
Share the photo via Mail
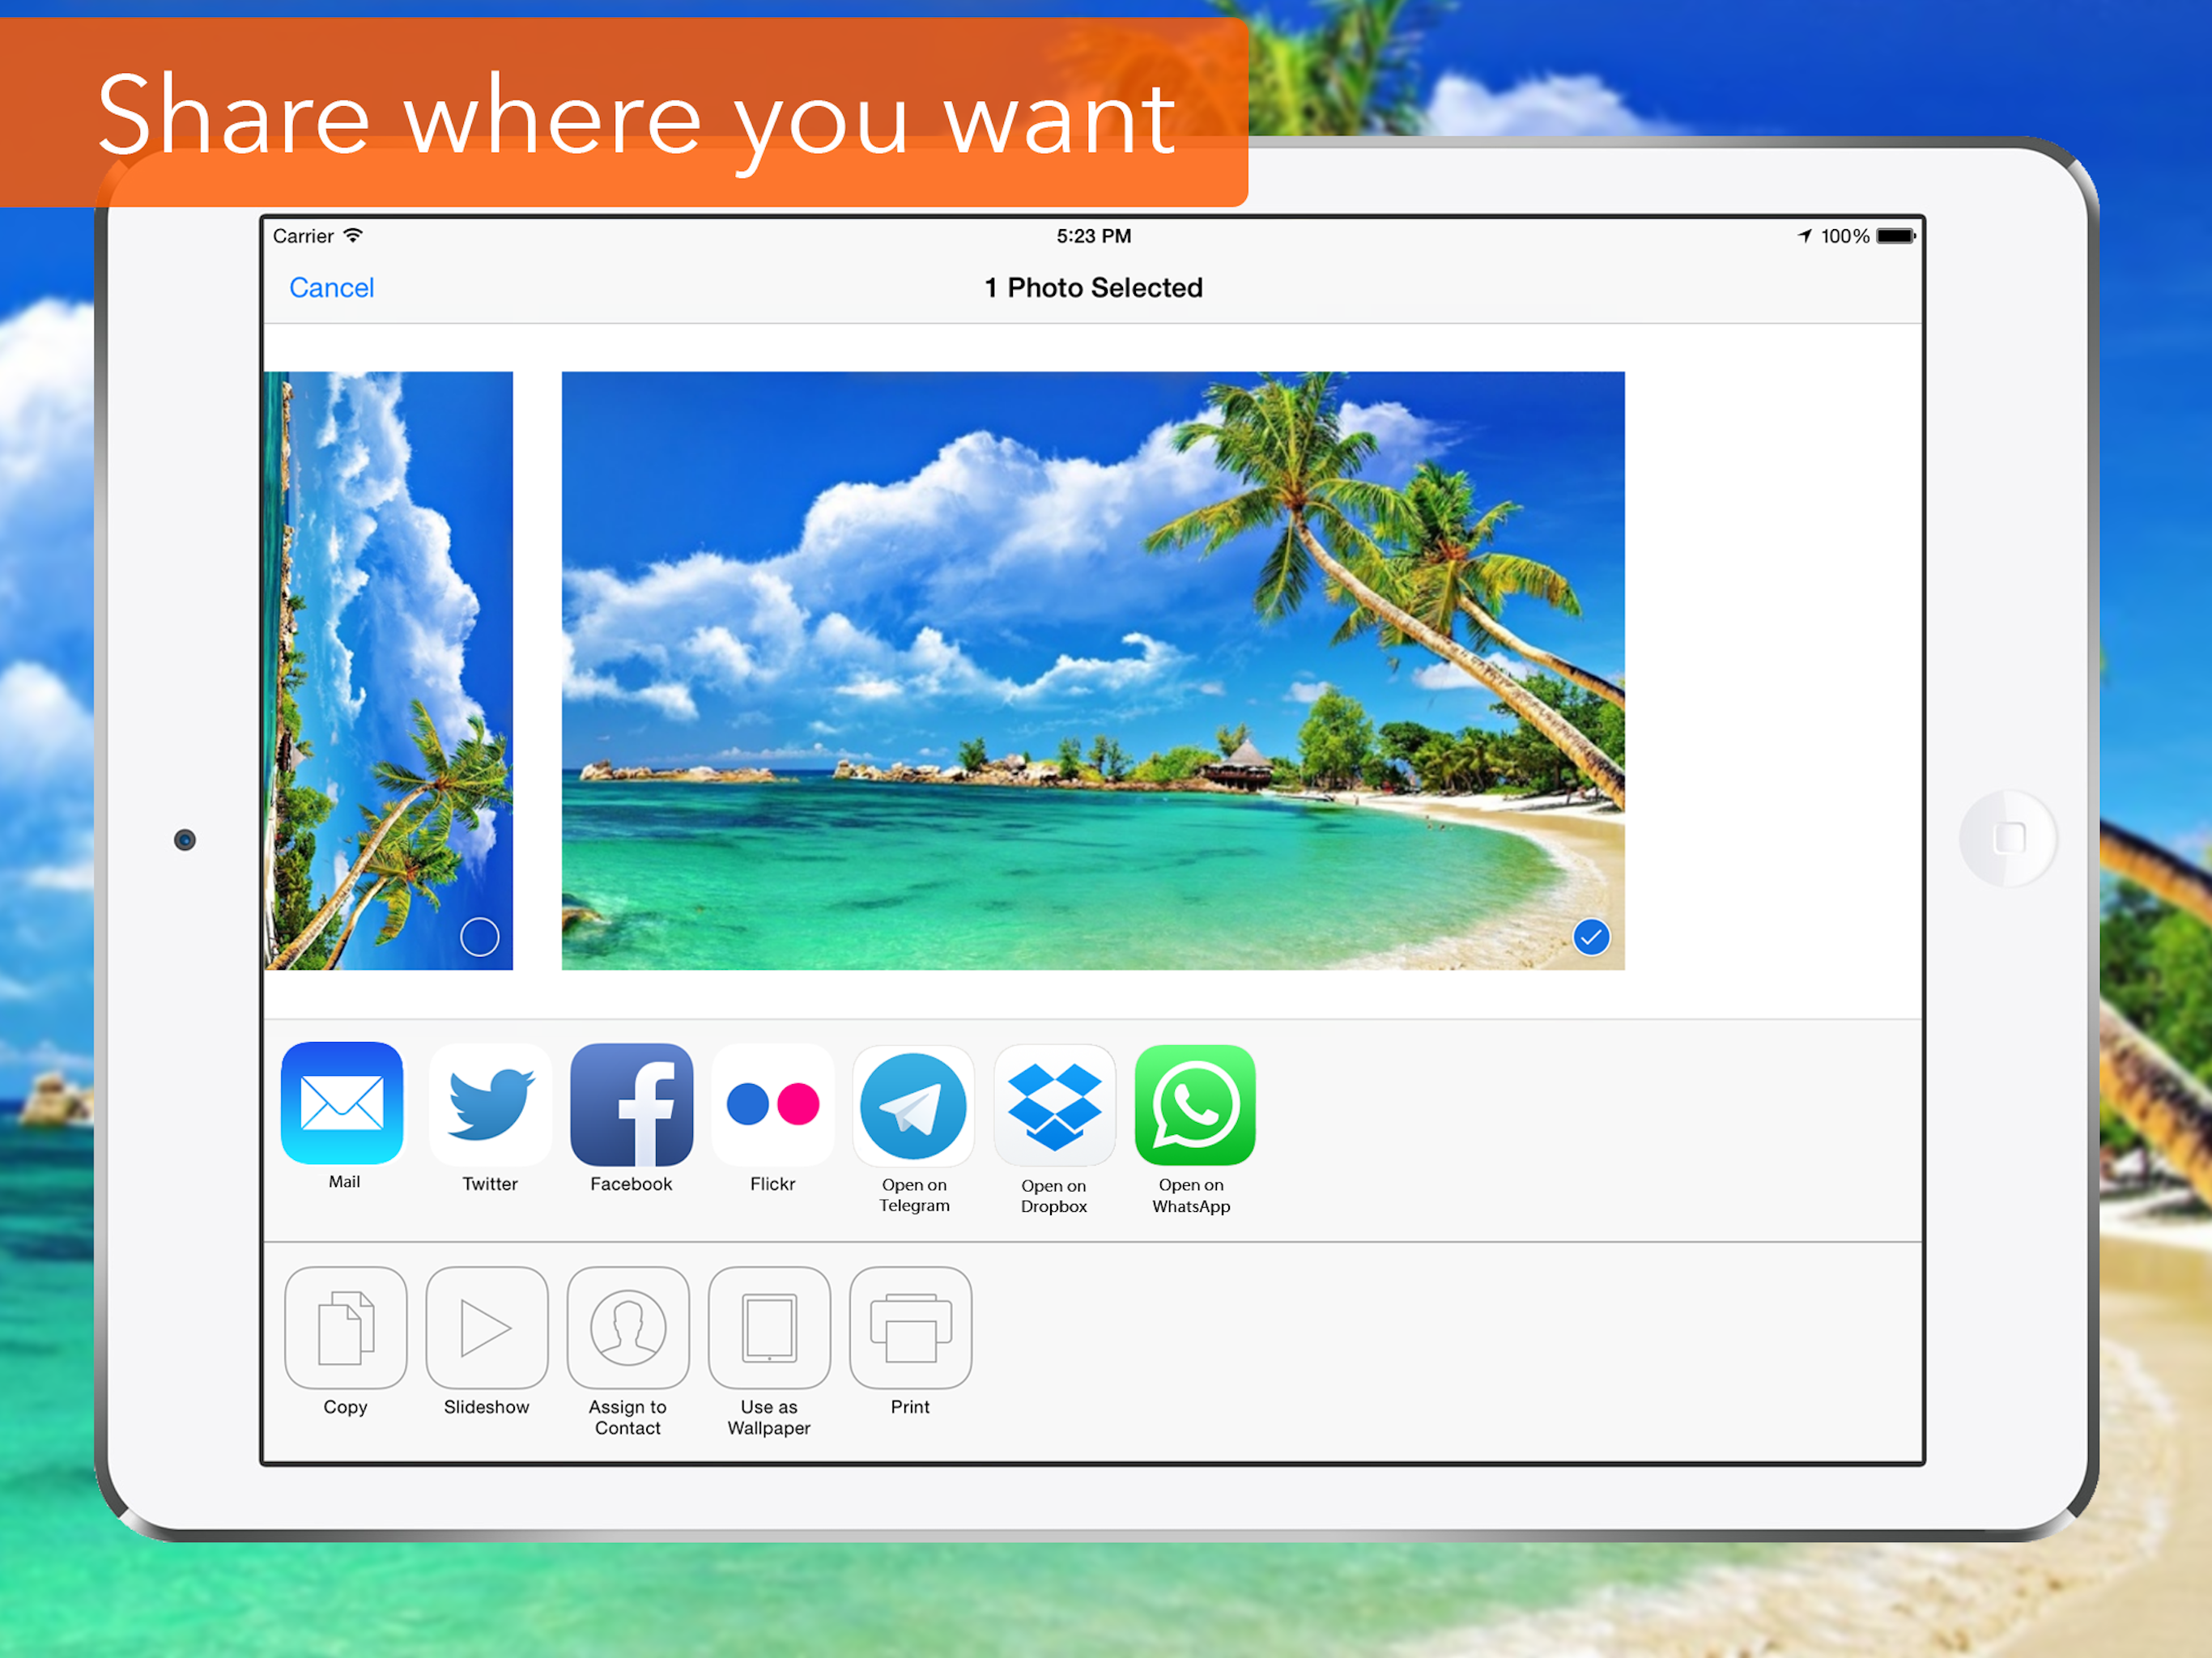[x=342, y=1103]
